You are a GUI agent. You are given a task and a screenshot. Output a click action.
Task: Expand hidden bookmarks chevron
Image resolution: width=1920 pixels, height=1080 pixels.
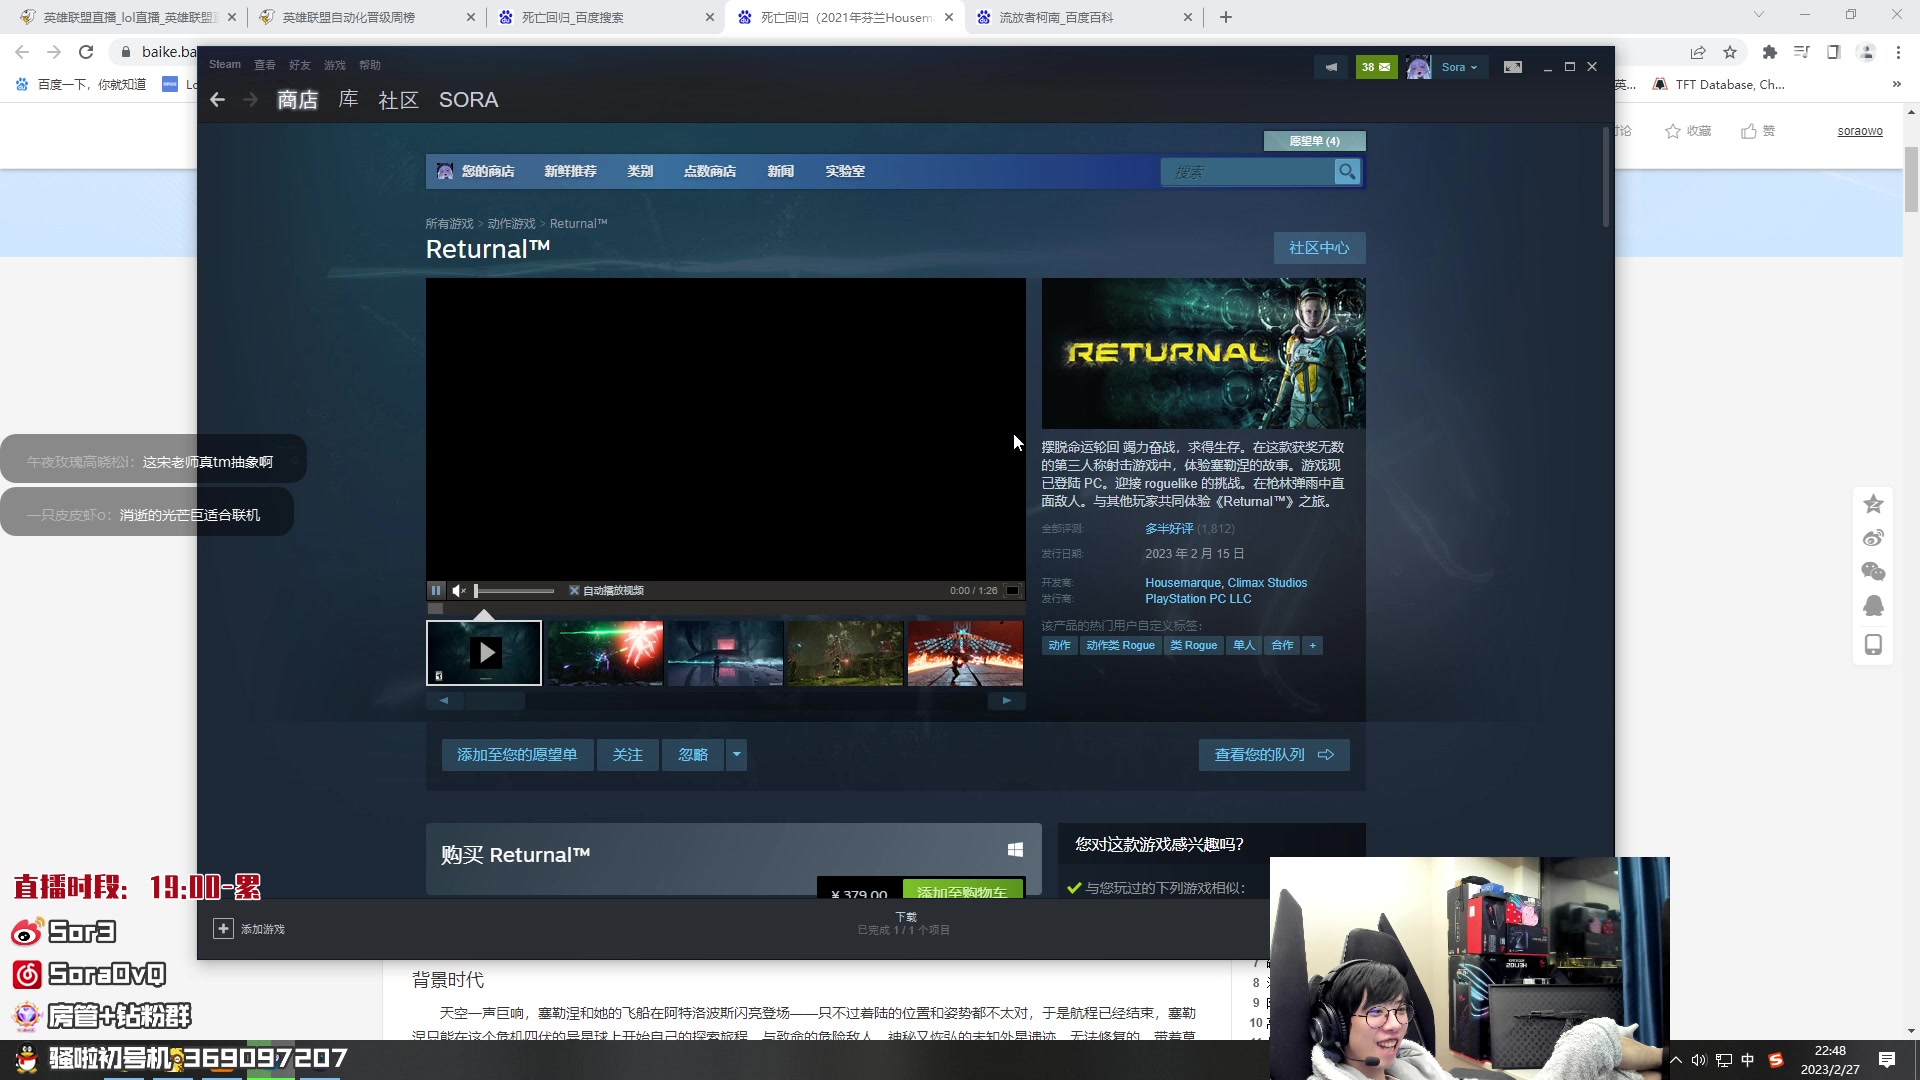(x=1896, y=85)
